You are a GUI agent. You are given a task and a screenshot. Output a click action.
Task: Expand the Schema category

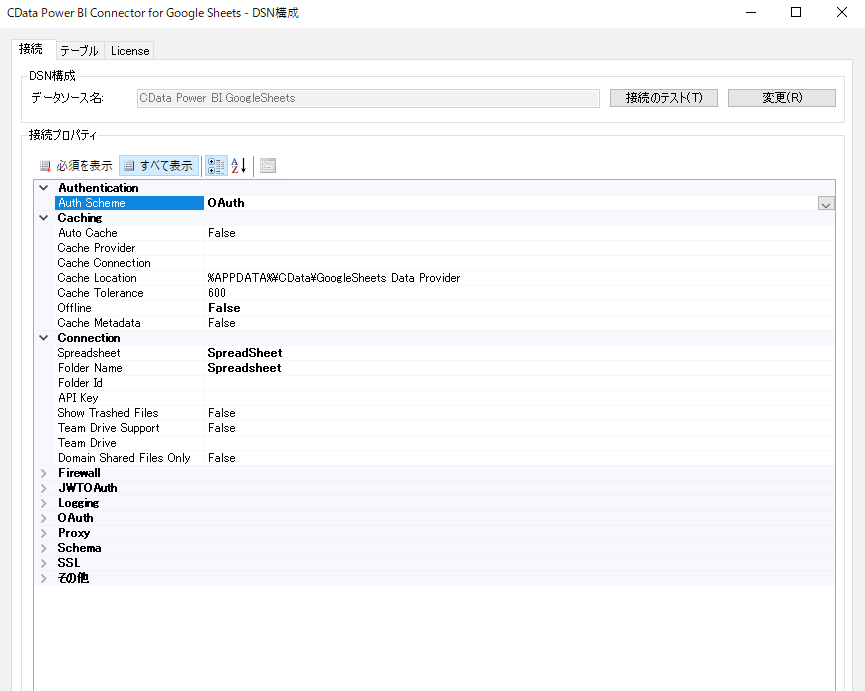point(44,548)
